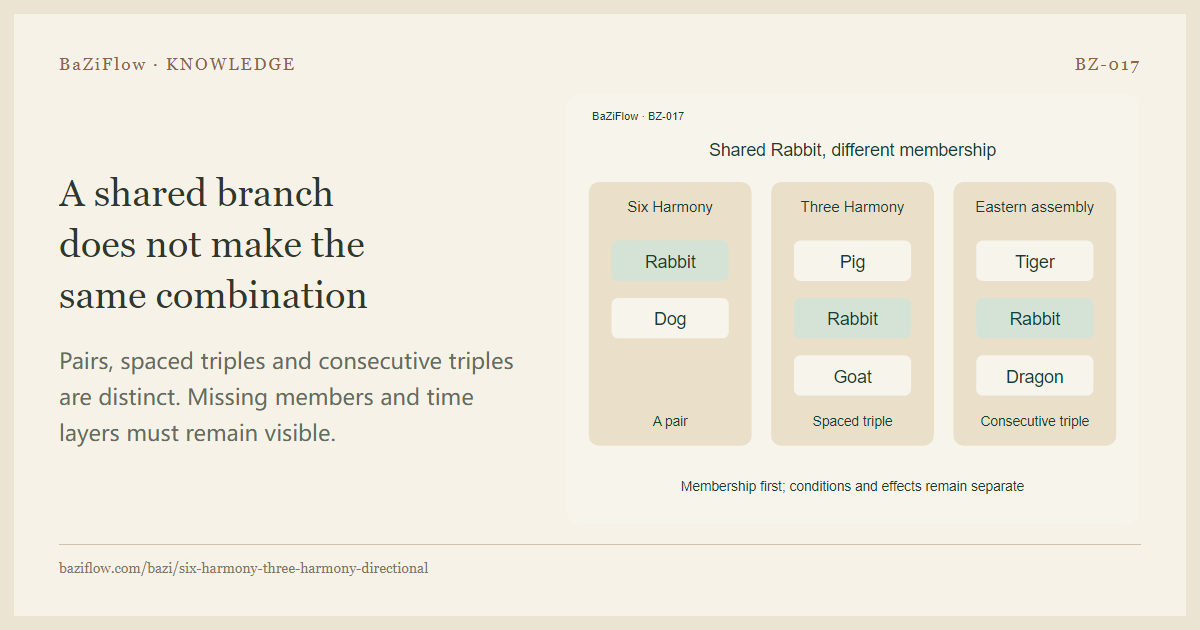Click the Rabbit chip under Eastern assembly

coord(1034,318)
